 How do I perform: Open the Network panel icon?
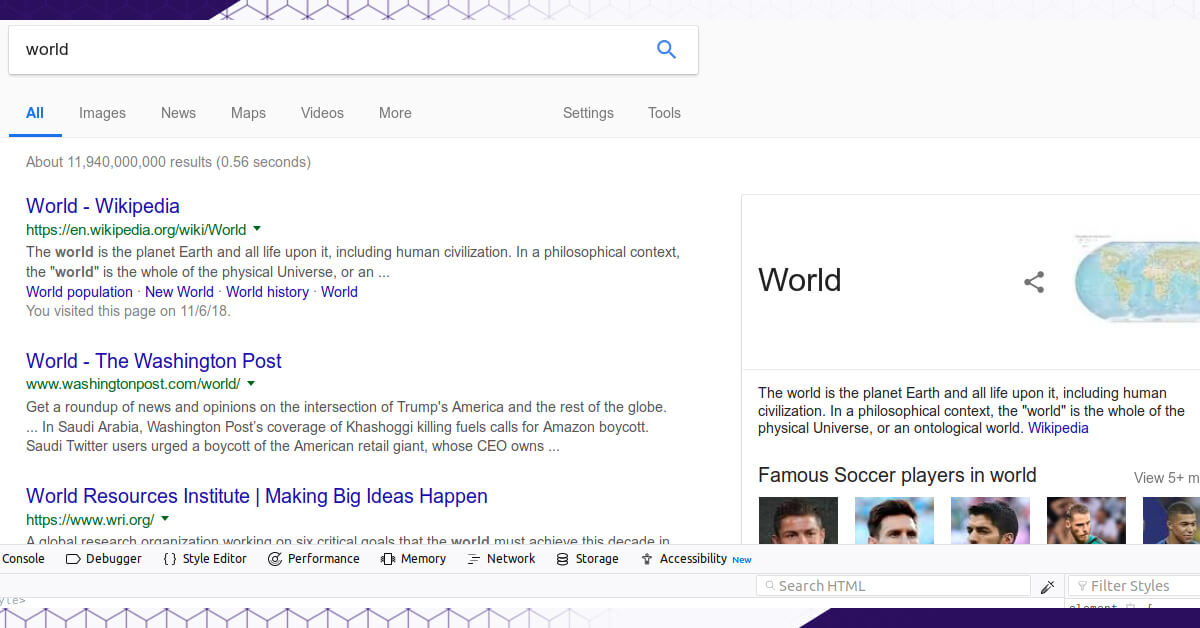point(474,559)
